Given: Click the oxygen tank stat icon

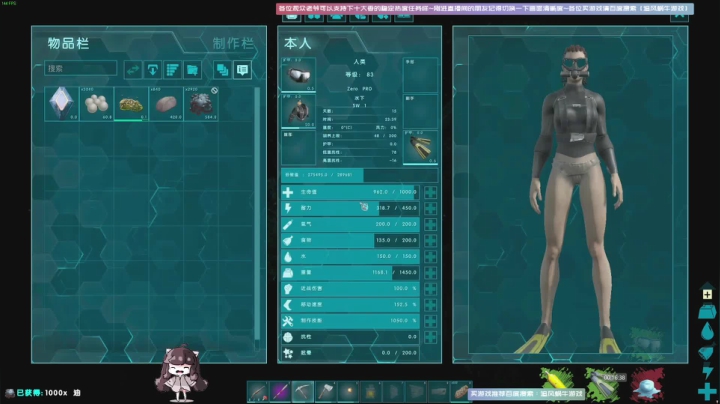Looking at the screenshot, I should [288, 224].
